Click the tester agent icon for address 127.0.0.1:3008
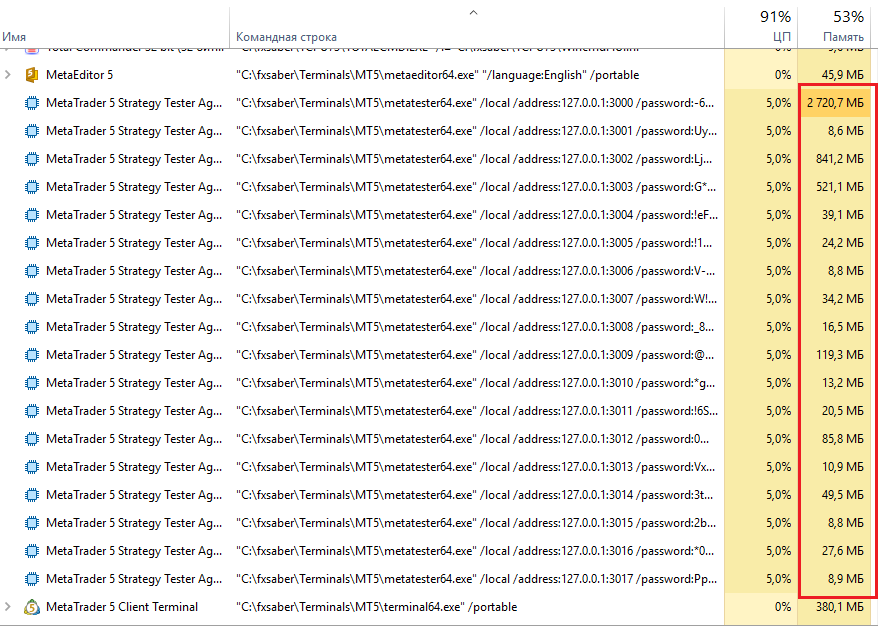Screen dimensions: 878x631 pyautogui.click(x=32, y=327)
